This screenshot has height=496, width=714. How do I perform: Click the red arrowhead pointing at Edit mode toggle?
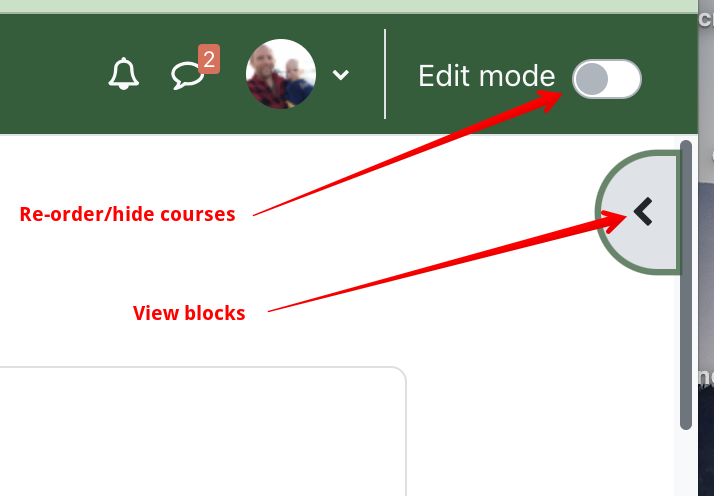(x=552, y=99)
